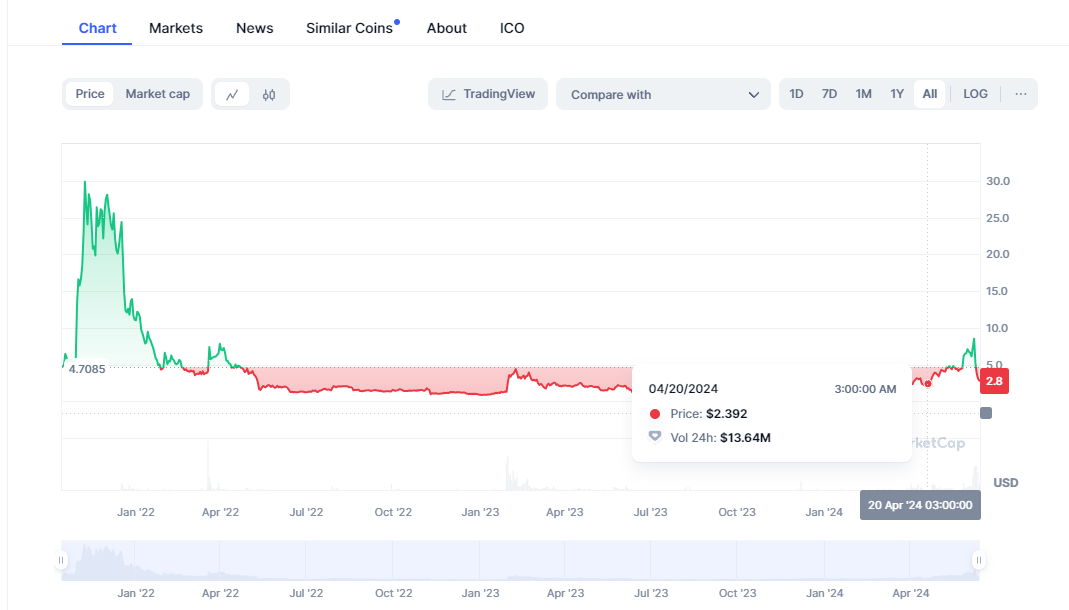The image size is (1069, 610).
Task: Select the 1Y time range
Action: [x=897, y=94]
